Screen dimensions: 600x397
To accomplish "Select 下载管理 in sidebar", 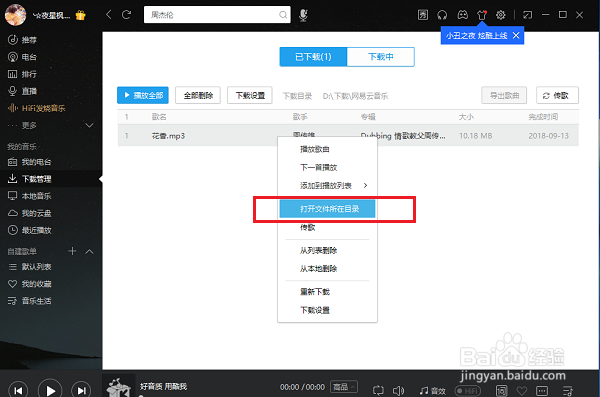I will pos(36,179).
